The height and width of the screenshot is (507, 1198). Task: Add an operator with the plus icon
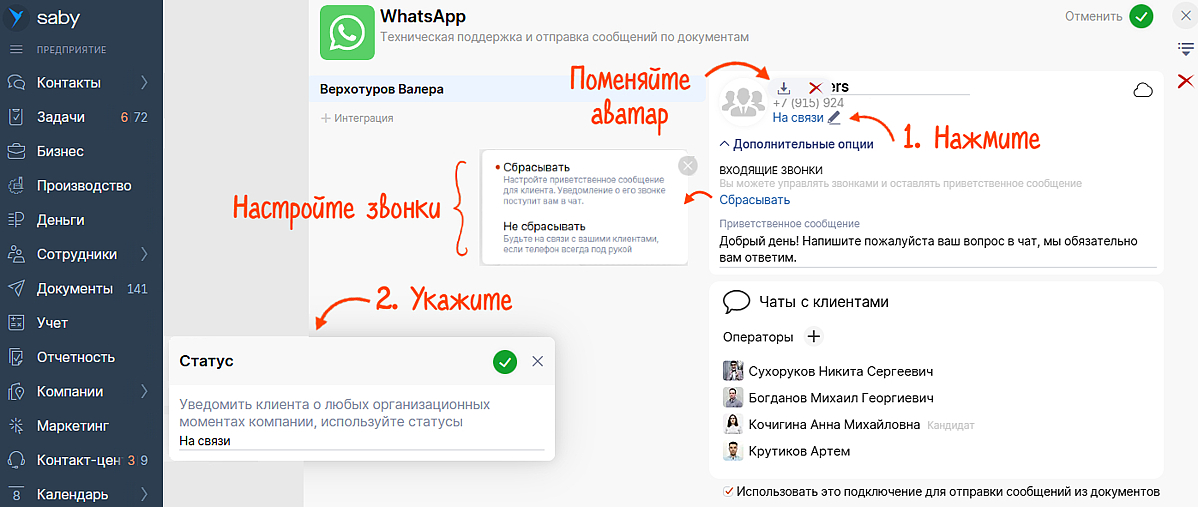813,337
